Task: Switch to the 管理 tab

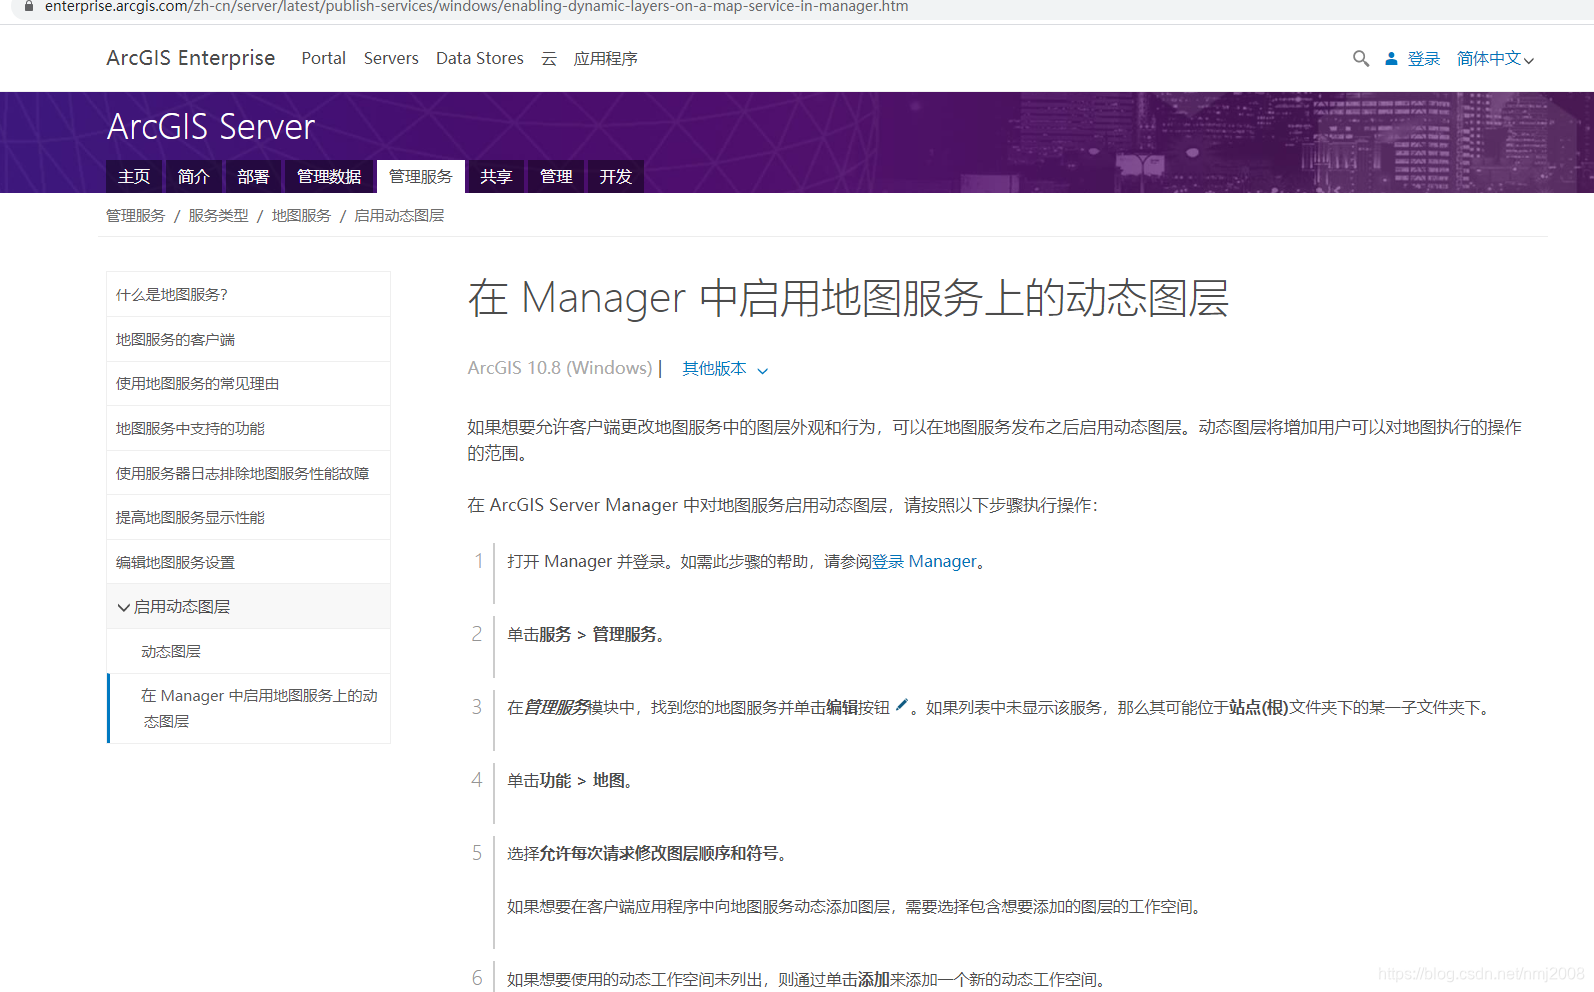Action: pyautogui.click(x=556, y=177)
